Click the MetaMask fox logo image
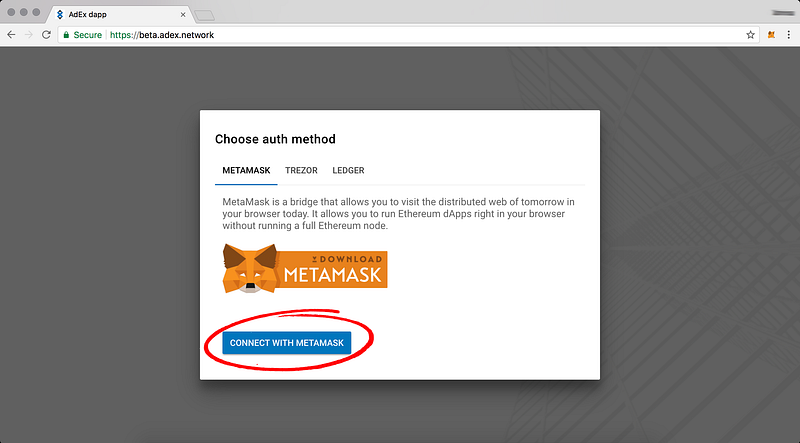The image size is (800, 443). tap(250, 269)
